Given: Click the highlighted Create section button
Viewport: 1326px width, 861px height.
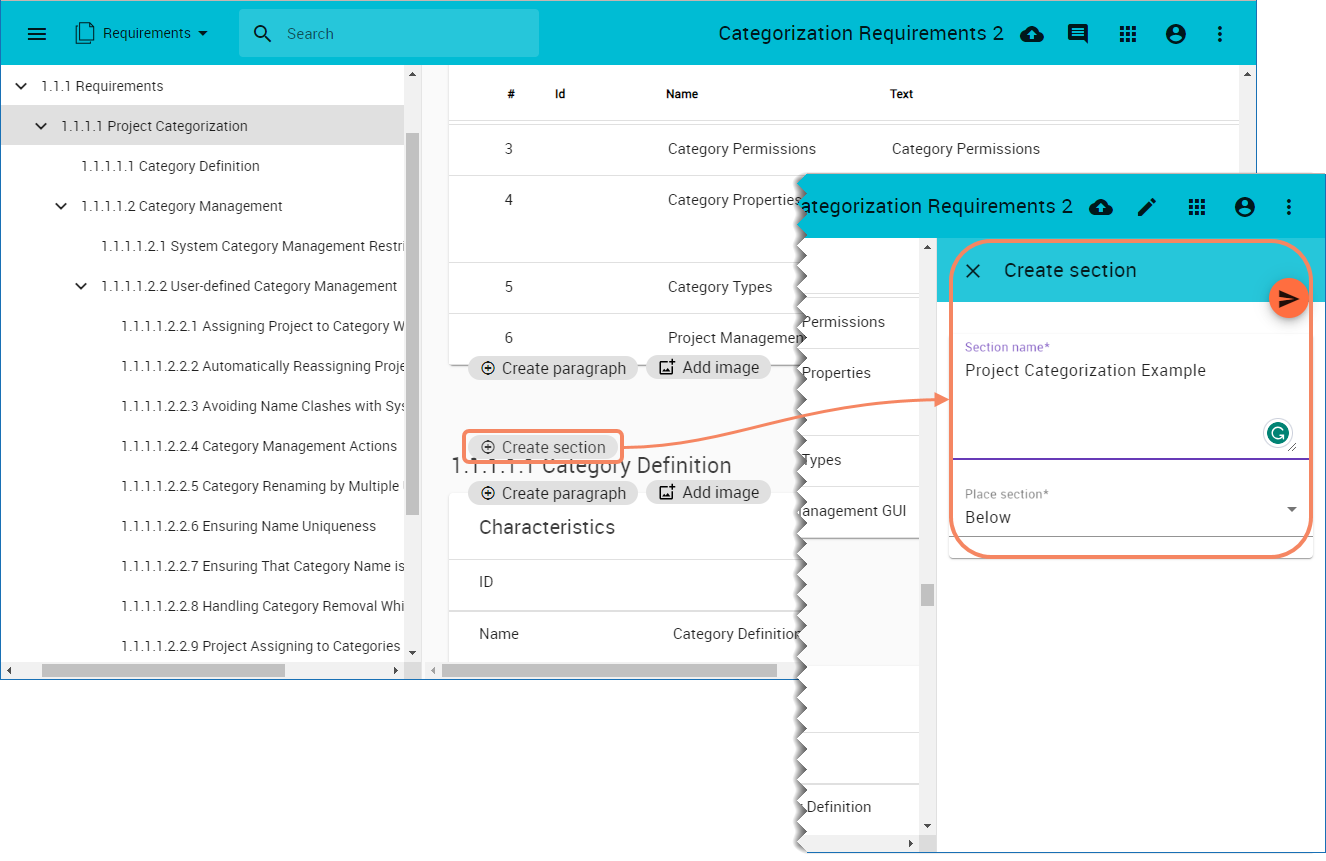Looking at the screenshot, I should click(x=544, y=447).
